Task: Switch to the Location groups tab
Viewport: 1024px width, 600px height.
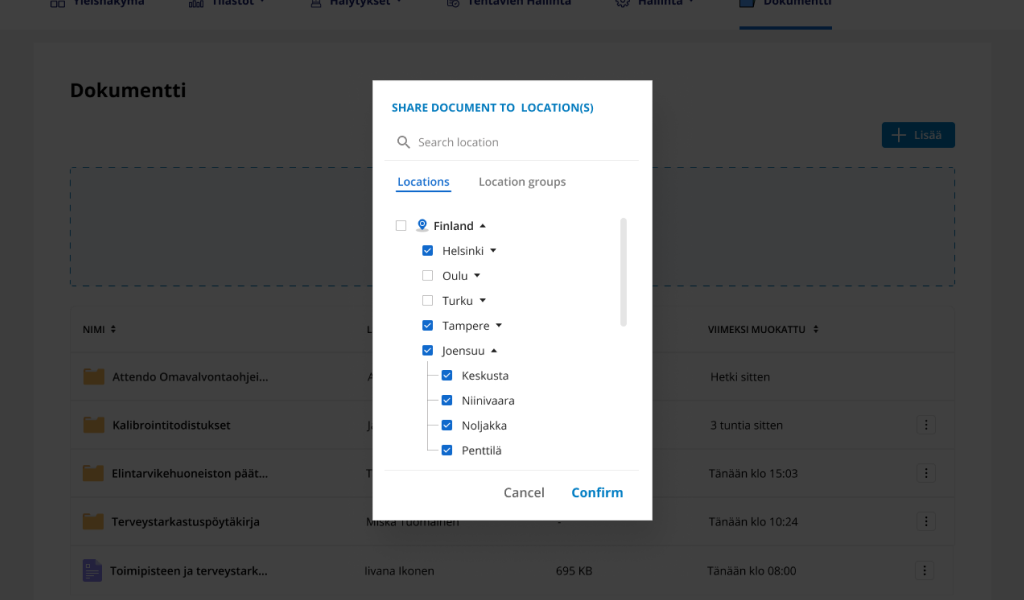Action: click(522, 182)
